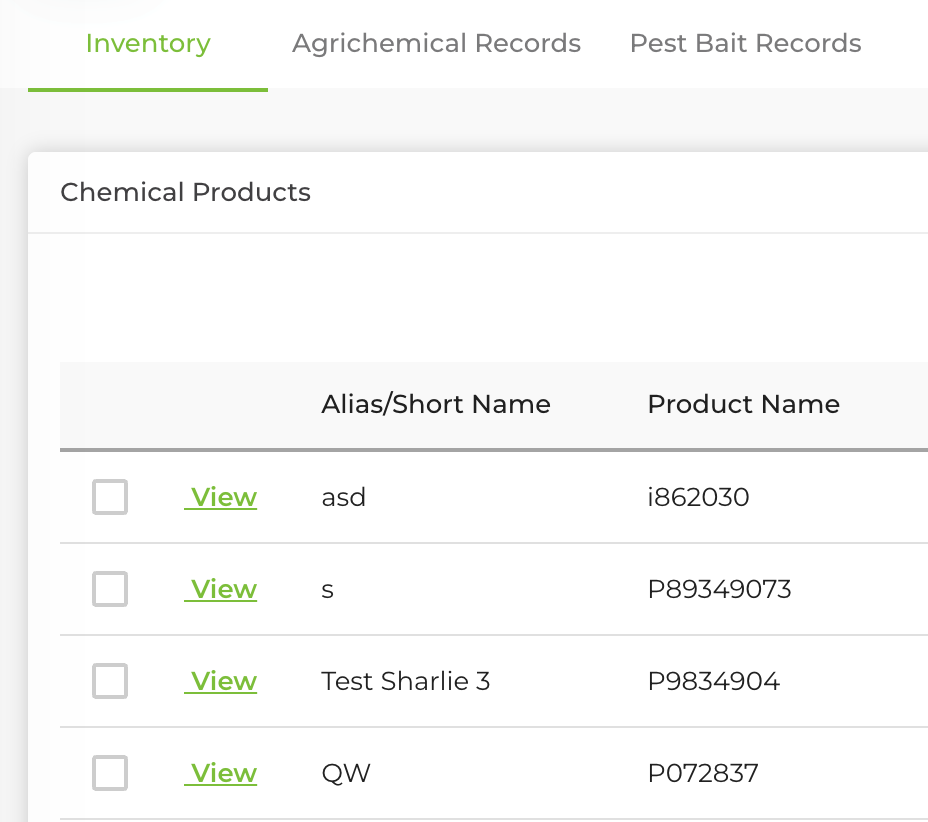Click the Chemical Products panel heading
Screen dimensions: 928x822
point(186,192)
